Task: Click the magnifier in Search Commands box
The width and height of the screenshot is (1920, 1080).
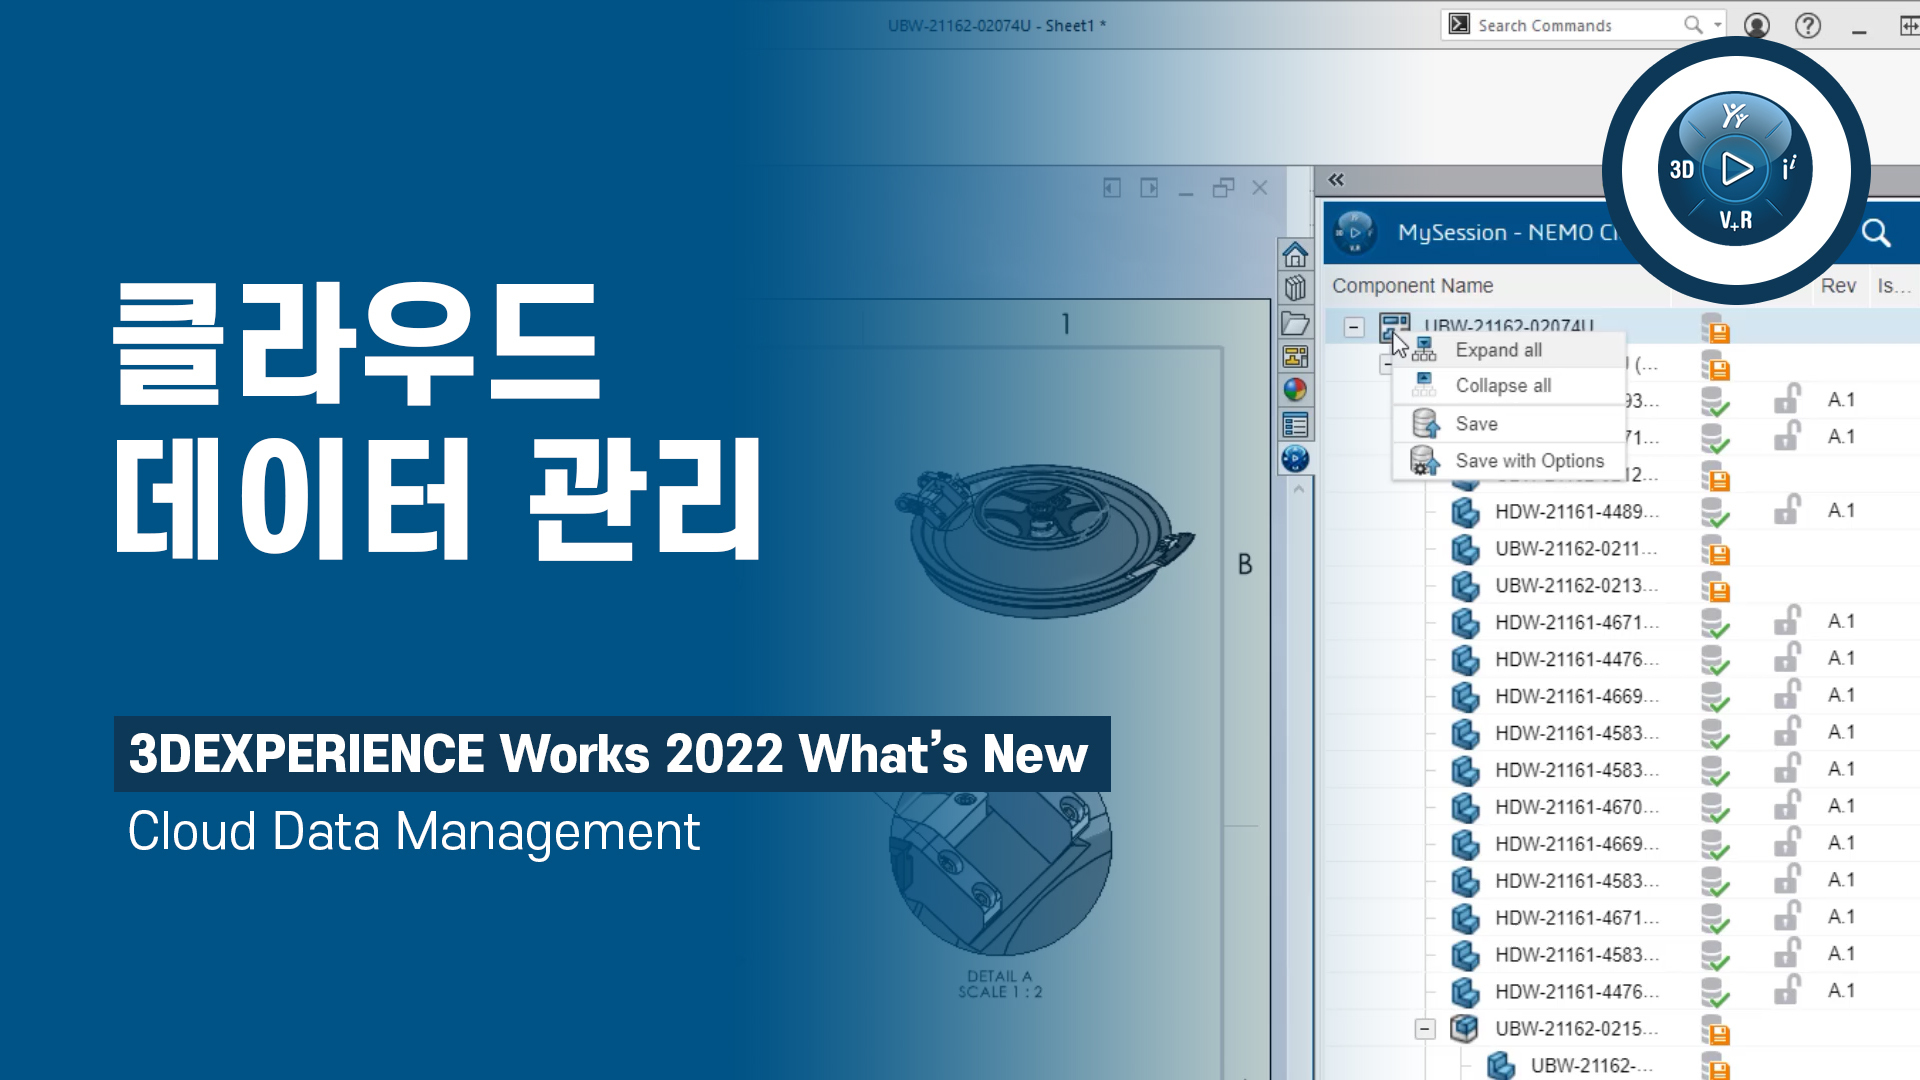Action: [1692, 24]
